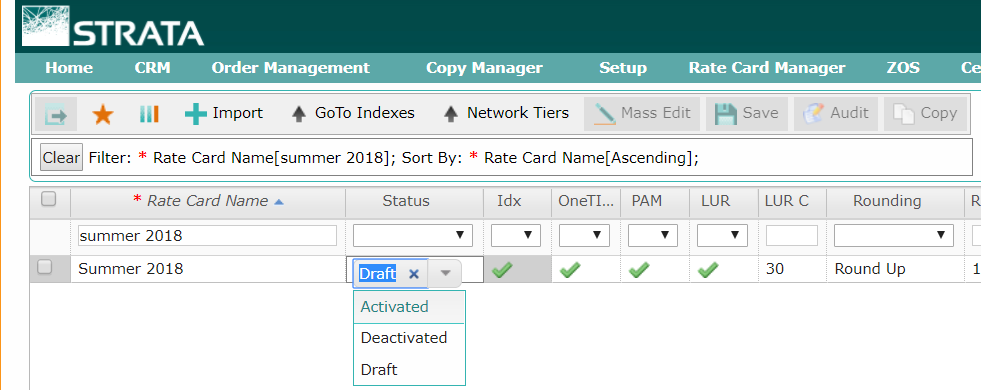Click the orange star favorites icon

(103, 115)
